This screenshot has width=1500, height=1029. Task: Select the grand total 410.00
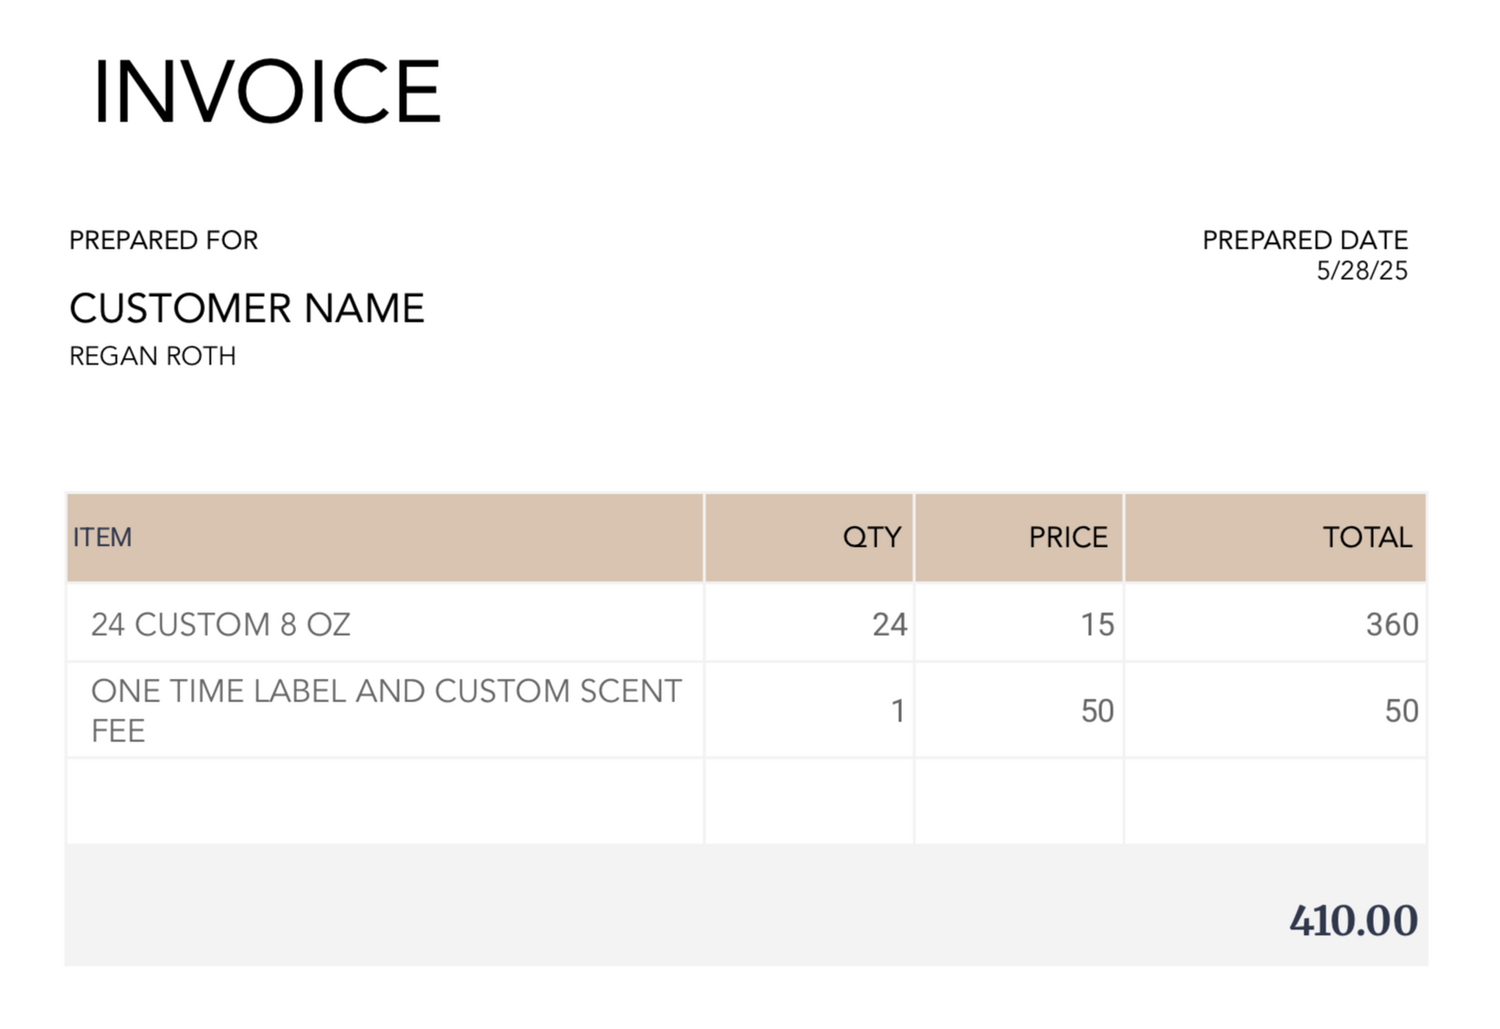point(1353,920)
